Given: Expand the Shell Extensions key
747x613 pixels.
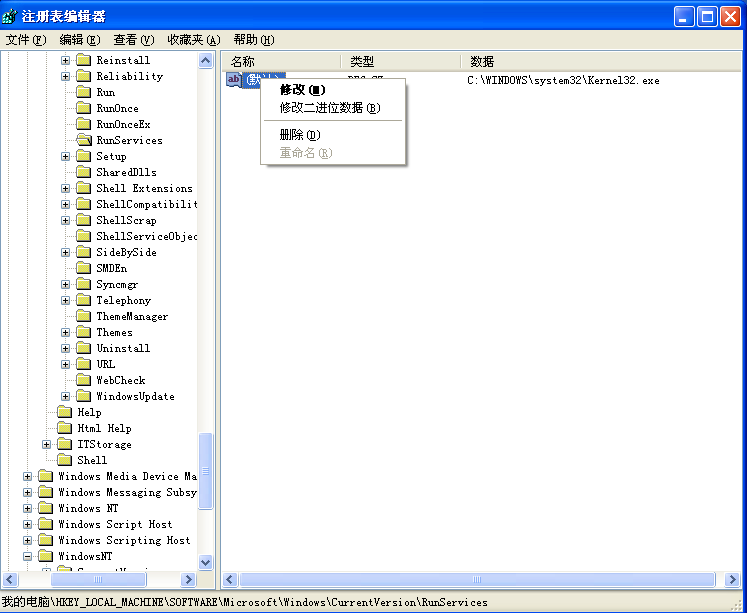Looking at the screenshot, I should click(x=65, y=188).
